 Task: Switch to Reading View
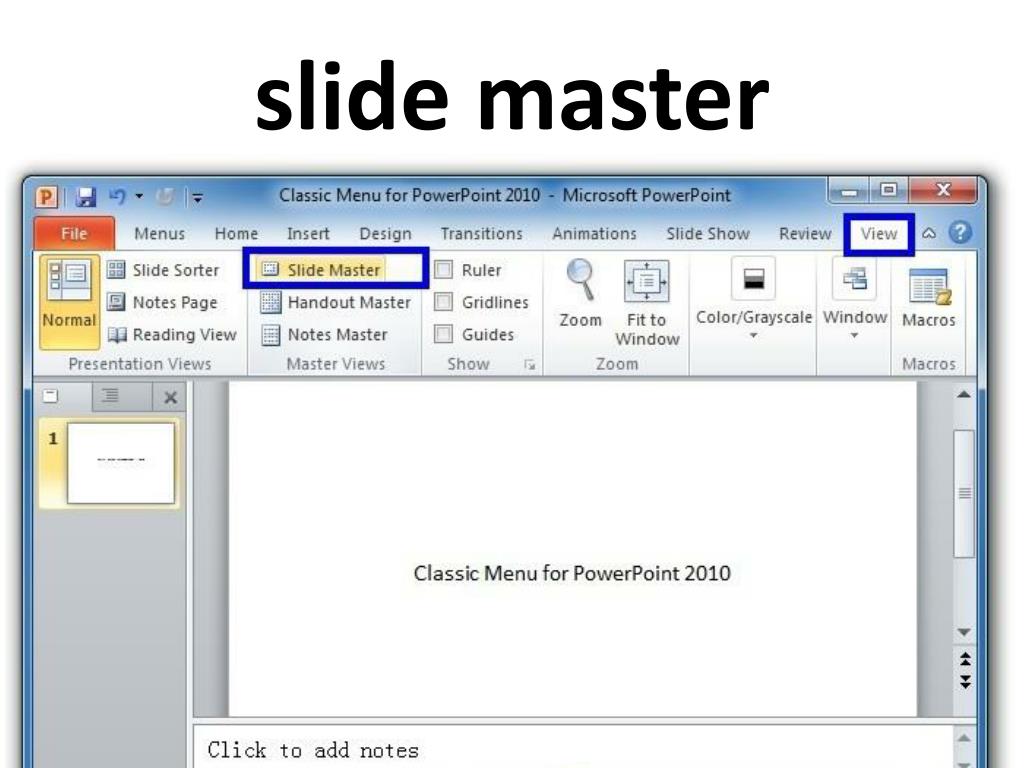(172, 334)
